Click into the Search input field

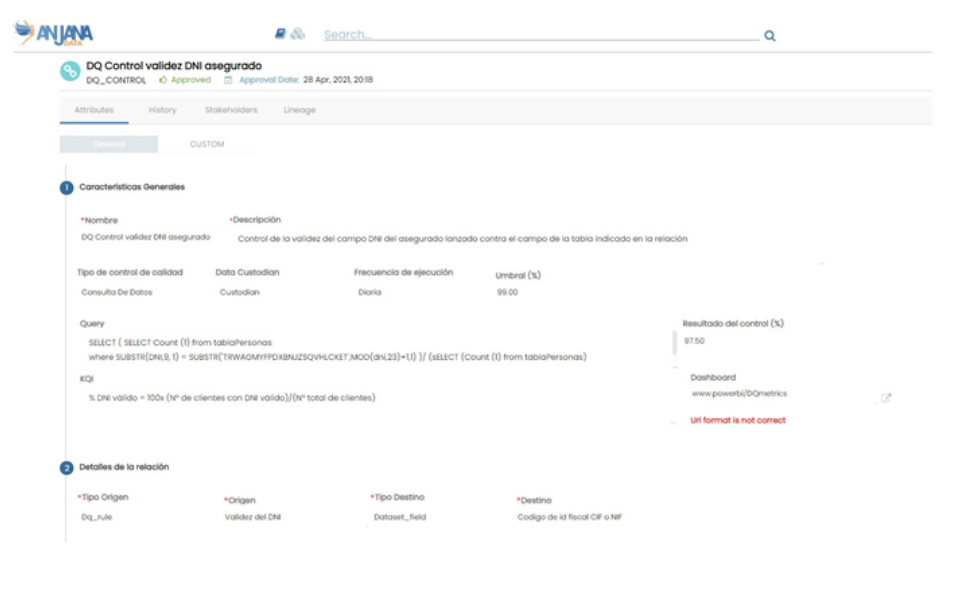point(540,35)
